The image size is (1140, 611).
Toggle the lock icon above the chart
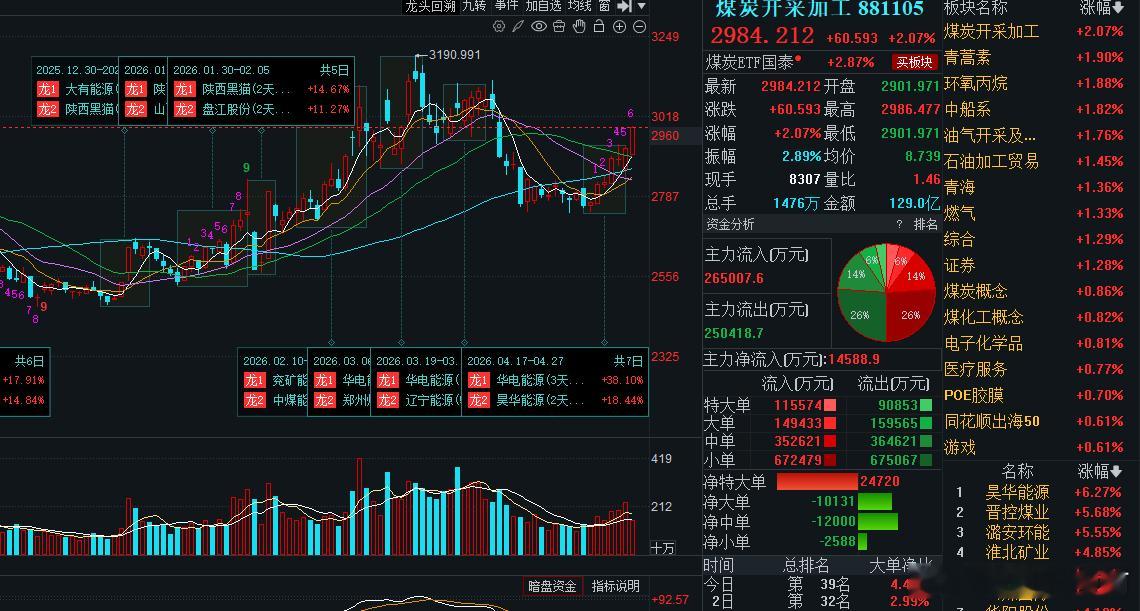(x=600, y=26)
